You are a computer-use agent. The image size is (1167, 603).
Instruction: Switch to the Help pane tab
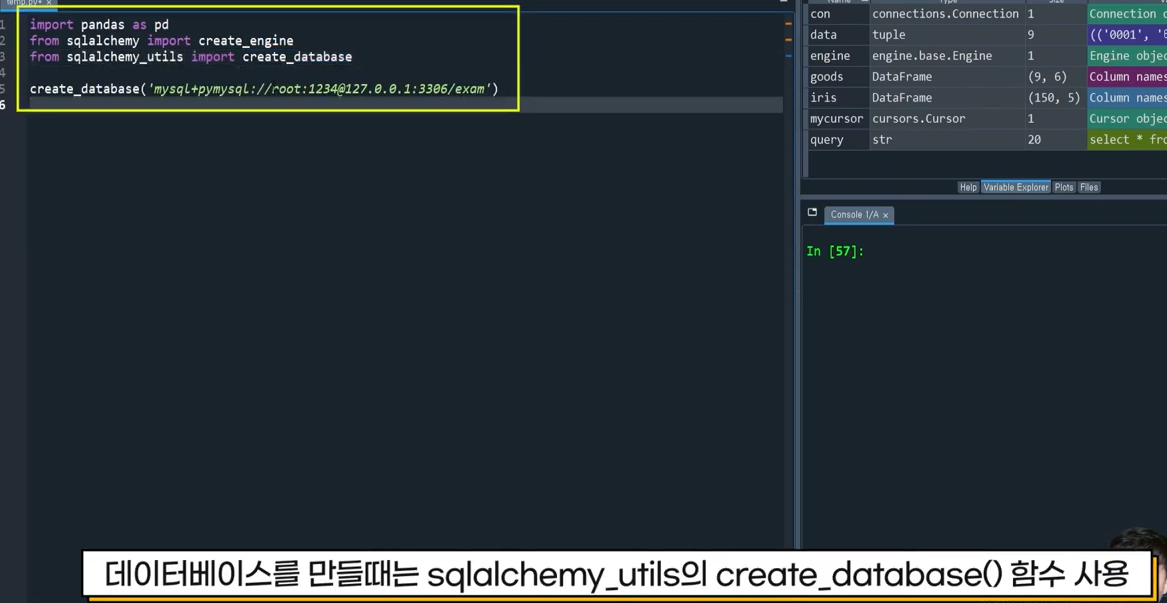968,188
